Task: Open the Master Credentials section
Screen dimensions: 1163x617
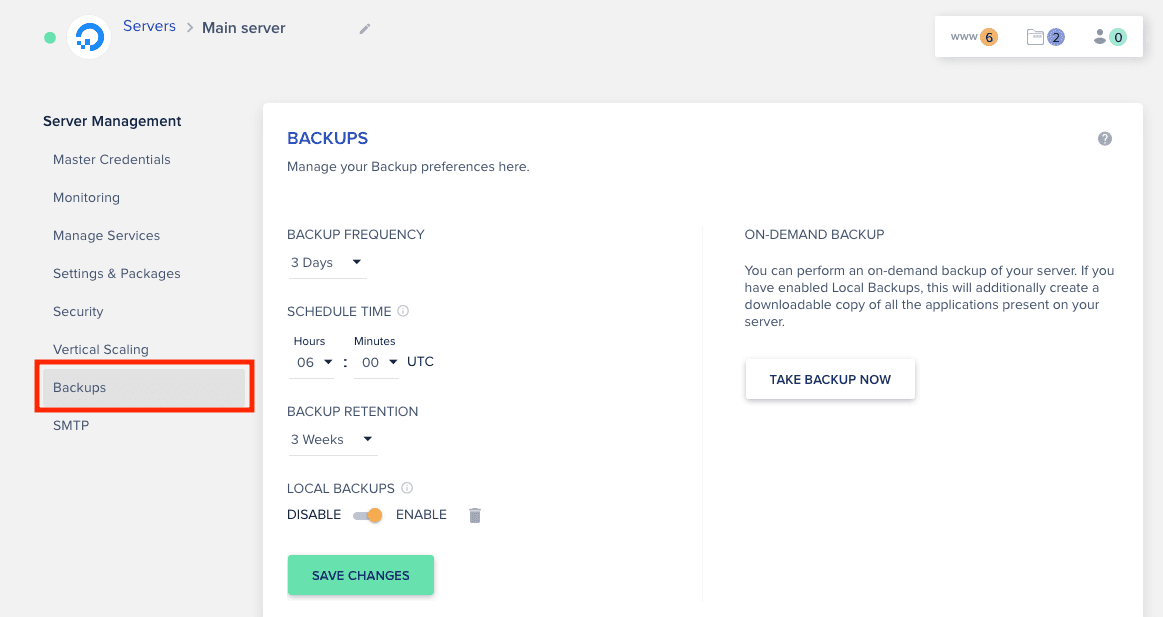Action: (x=112, y=159)
